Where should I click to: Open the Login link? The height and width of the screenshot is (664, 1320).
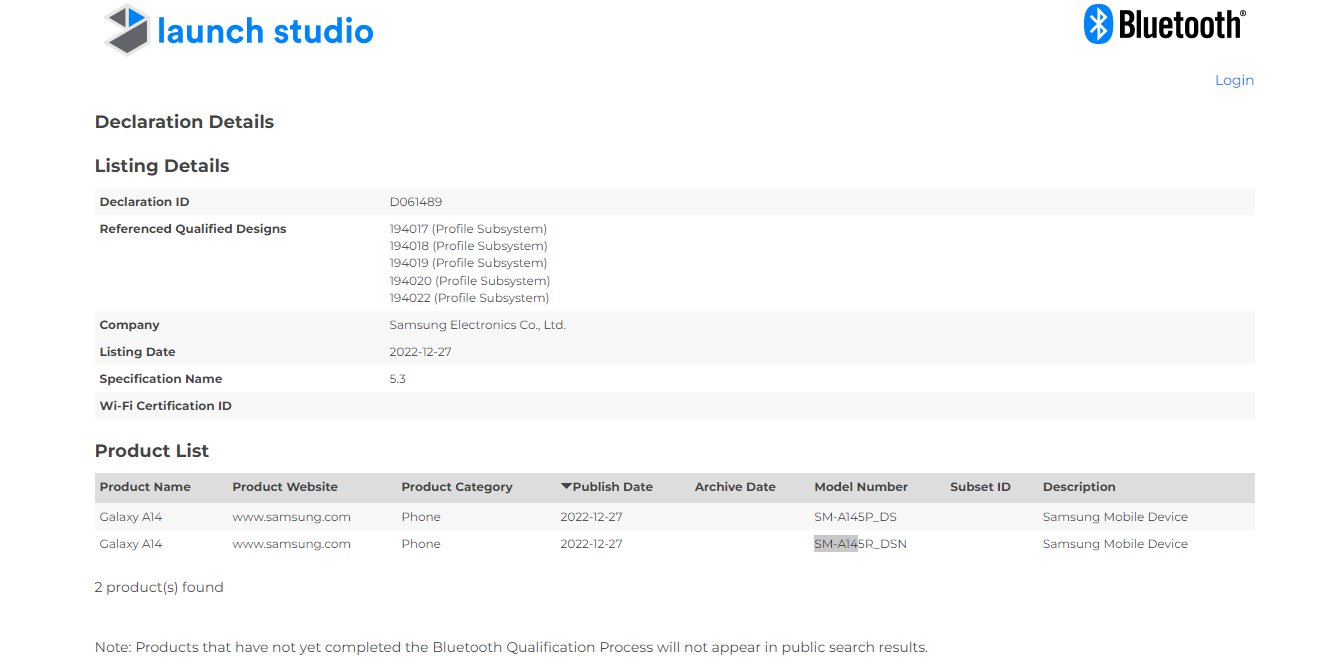click(x=1233, y=80)
